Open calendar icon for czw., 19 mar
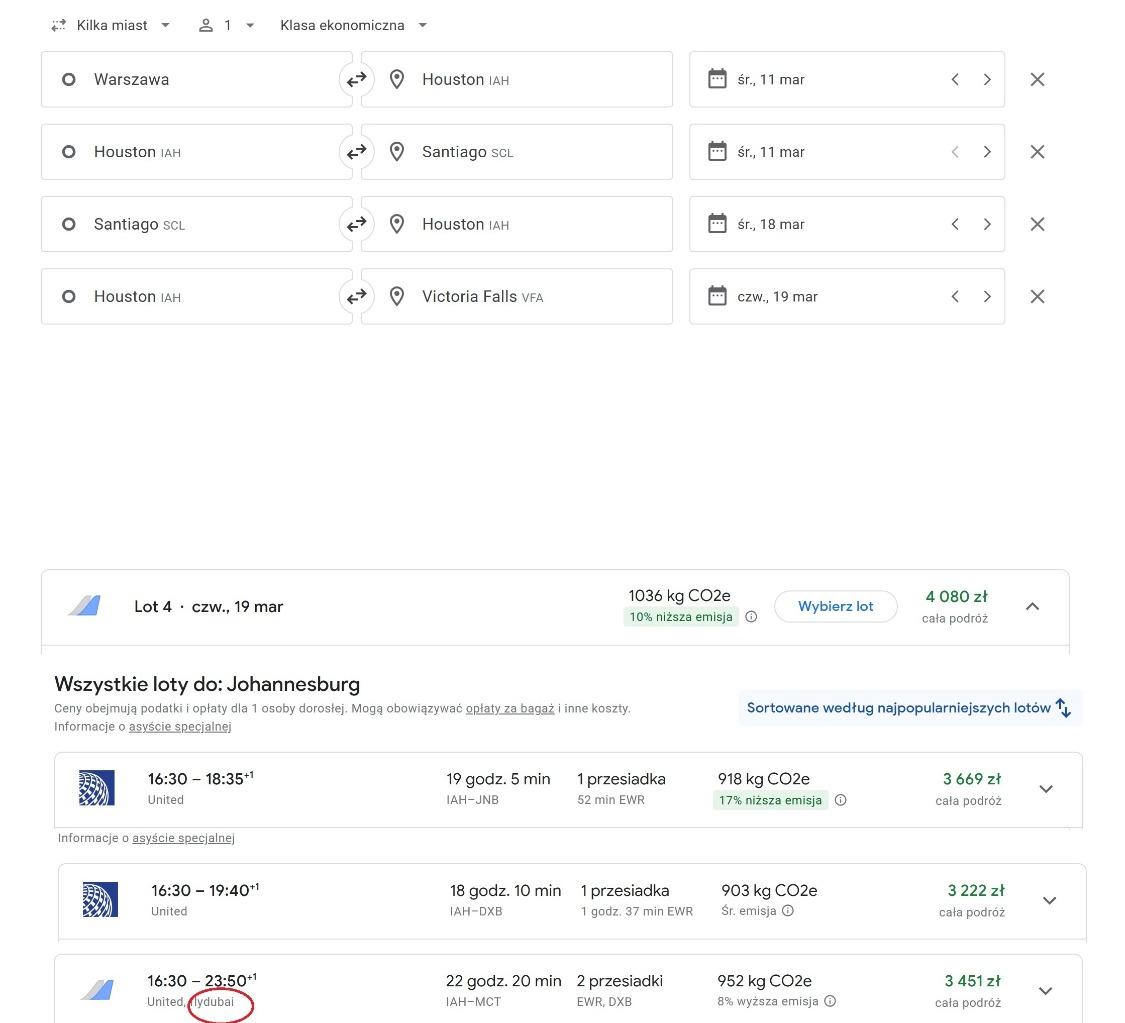 [717, 296]
